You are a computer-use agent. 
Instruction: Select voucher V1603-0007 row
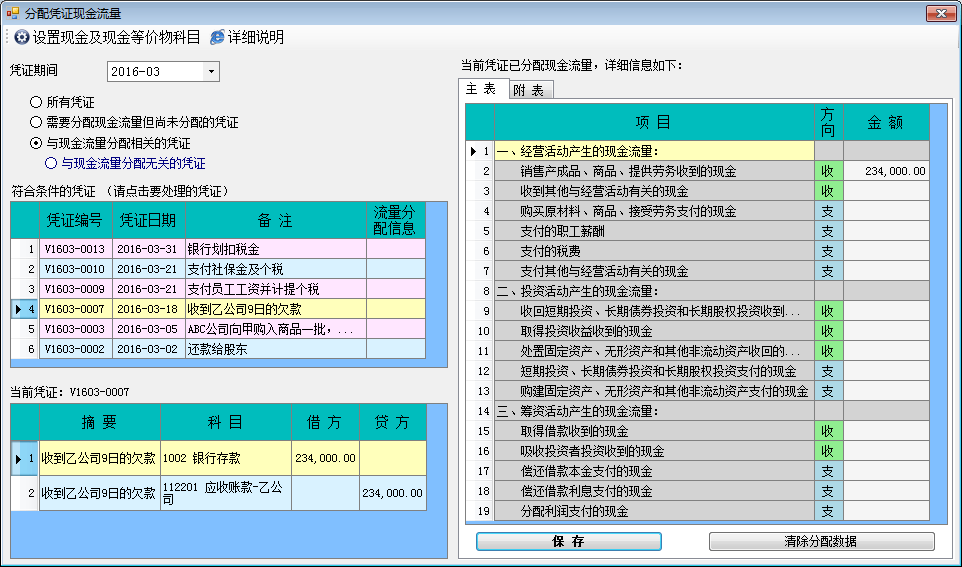coord(218,309)
